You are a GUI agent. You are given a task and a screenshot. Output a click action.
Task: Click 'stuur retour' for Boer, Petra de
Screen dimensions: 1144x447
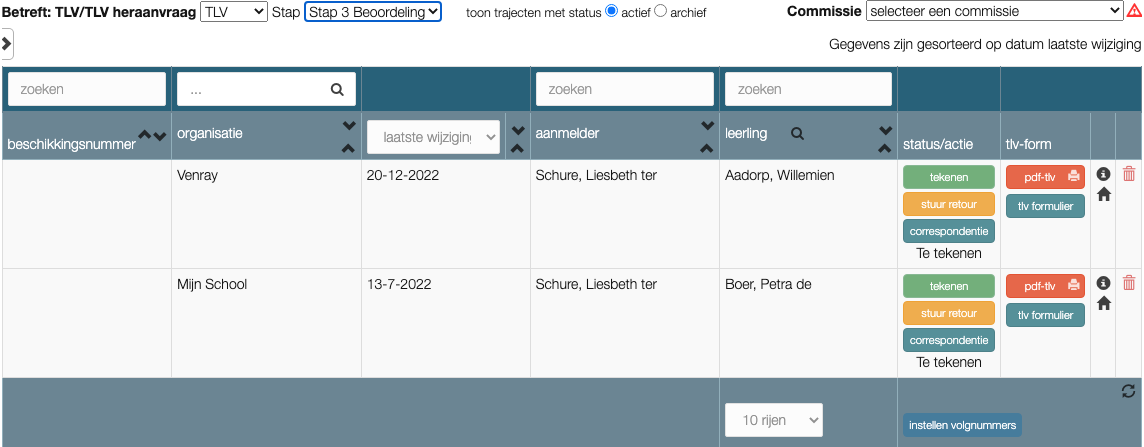(x=948, y=313)
